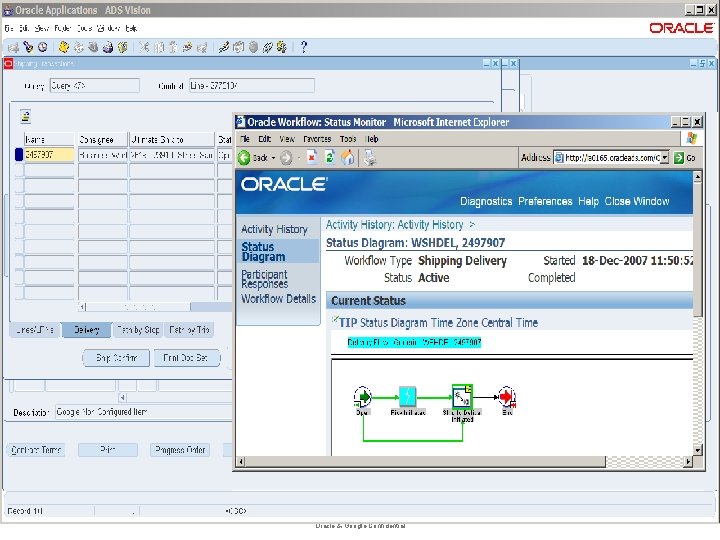This screenshot has height=540, width=720.
Task: Click the Activity History breadcrumb link
Action: click(x=394, y=225)
